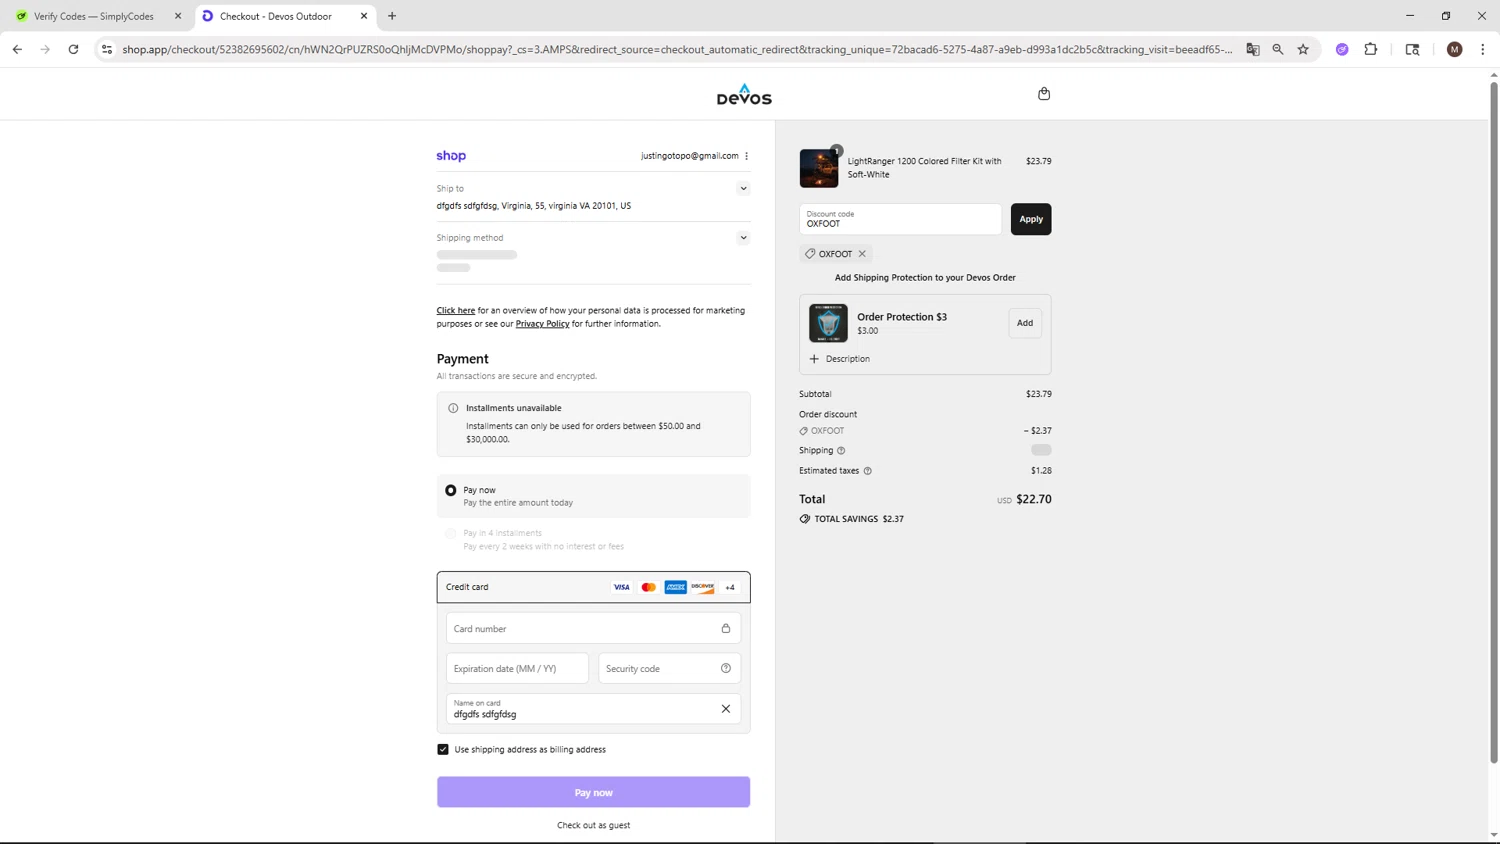
Task: Click the LightRanger product thumbnail
Action: (819, 168)
